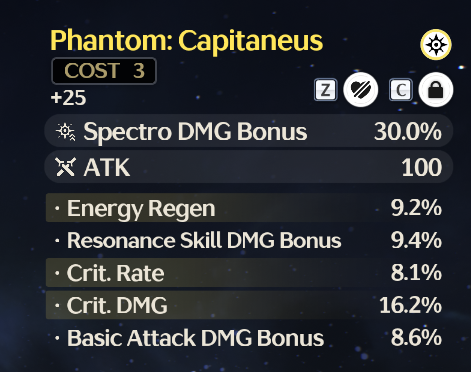This screenshot has width=471, height=372.
Task: Toggle the discard broken-heart icon
Action: [361, 89]
